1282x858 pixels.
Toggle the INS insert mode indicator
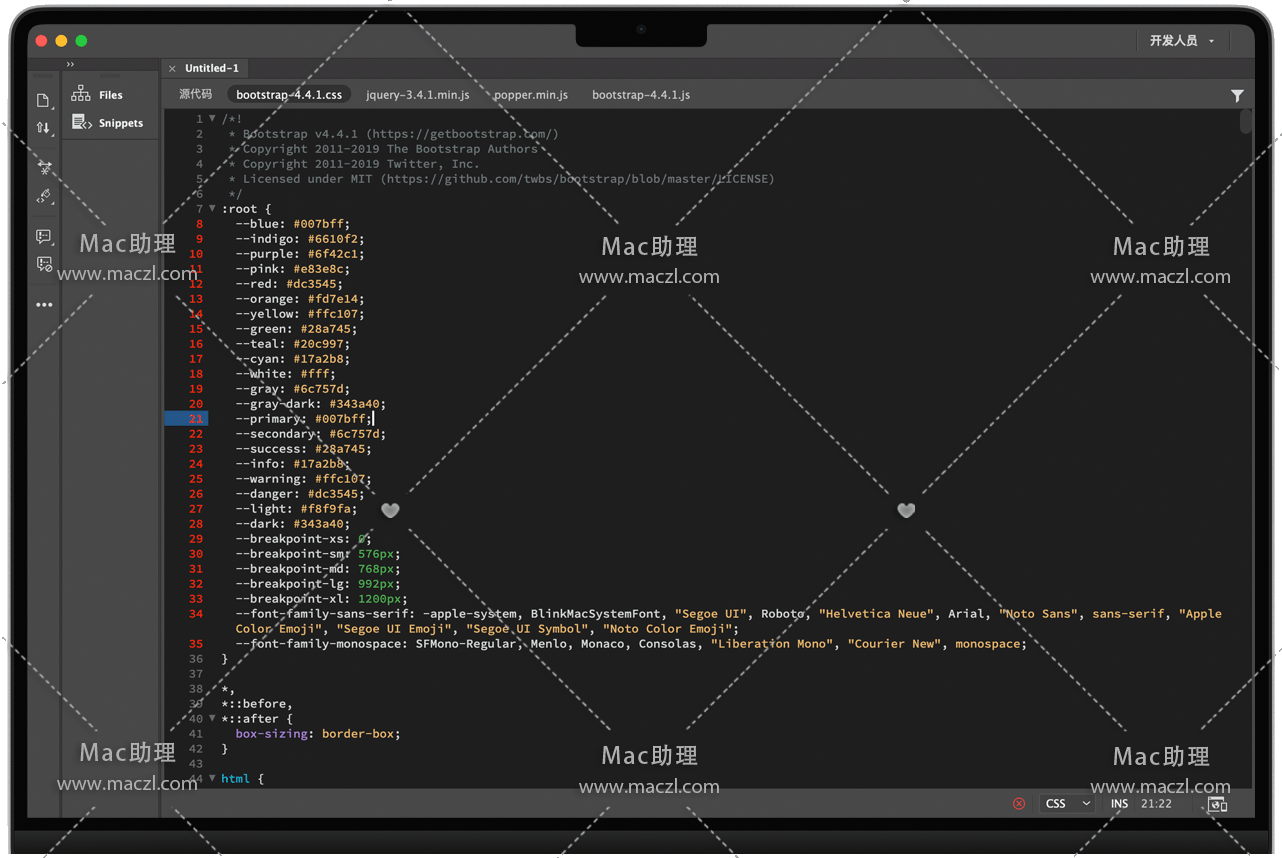1119,804
